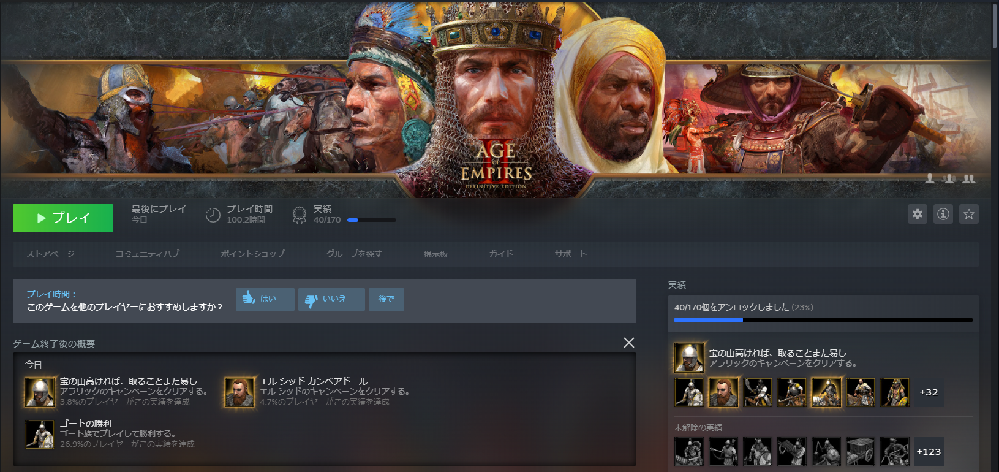This screenshot has width=999, height=472.
Task: Open the サポート tab
Action: pyautogui.click(x=571, y=254)
